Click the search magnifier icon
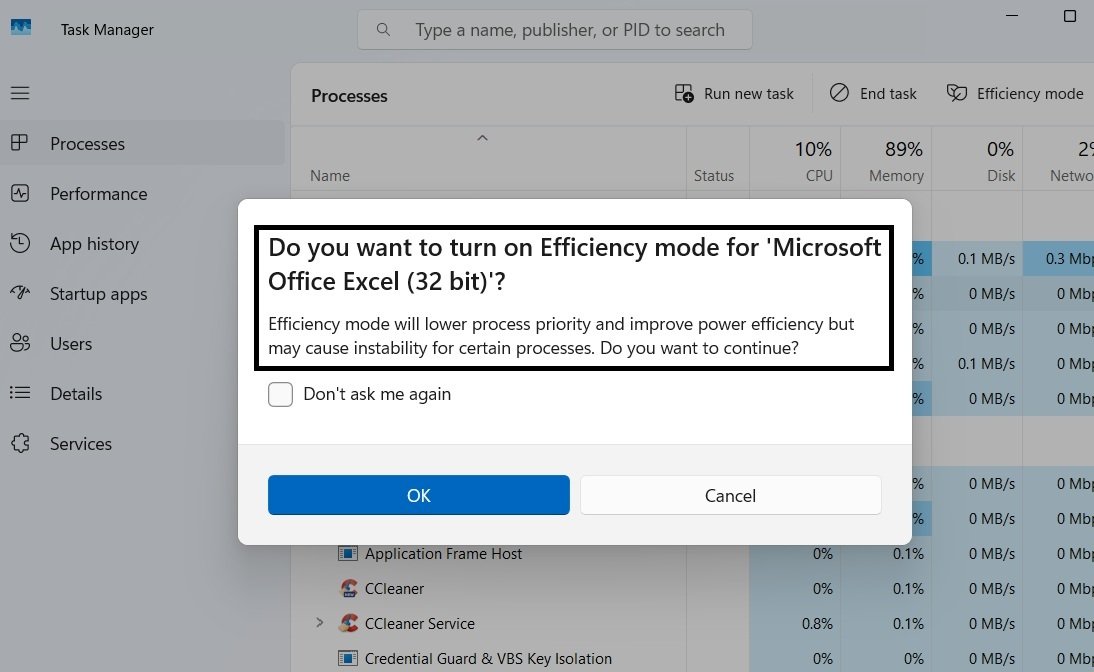The height and width of the screenshot is (672, 1094). coord(383,29)
